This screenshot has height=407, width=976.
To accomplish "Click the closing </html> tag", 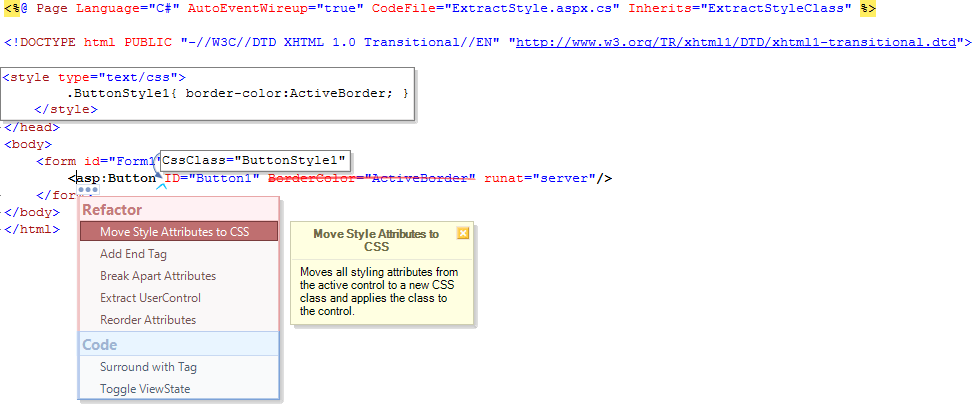I will click(32, 229).
